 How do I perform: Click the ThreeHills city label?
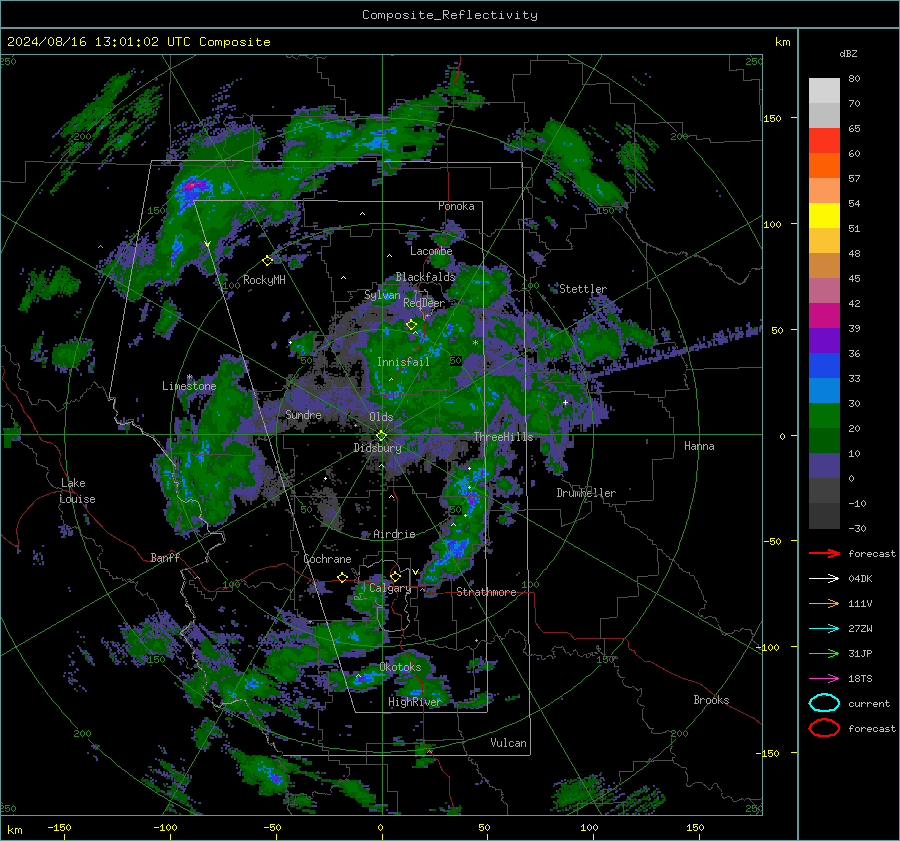click(503, 437)
